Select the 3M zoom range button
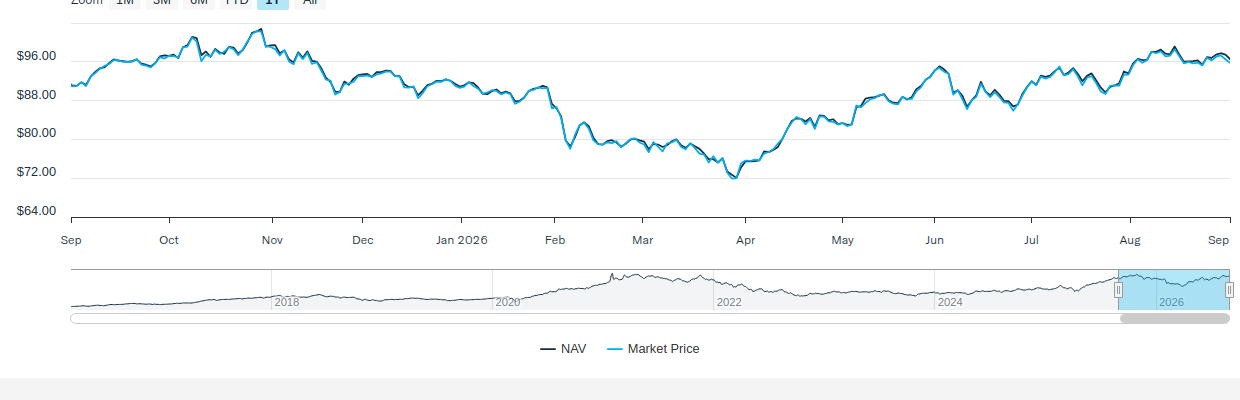 pyautogui.click(x=162, y=3)
